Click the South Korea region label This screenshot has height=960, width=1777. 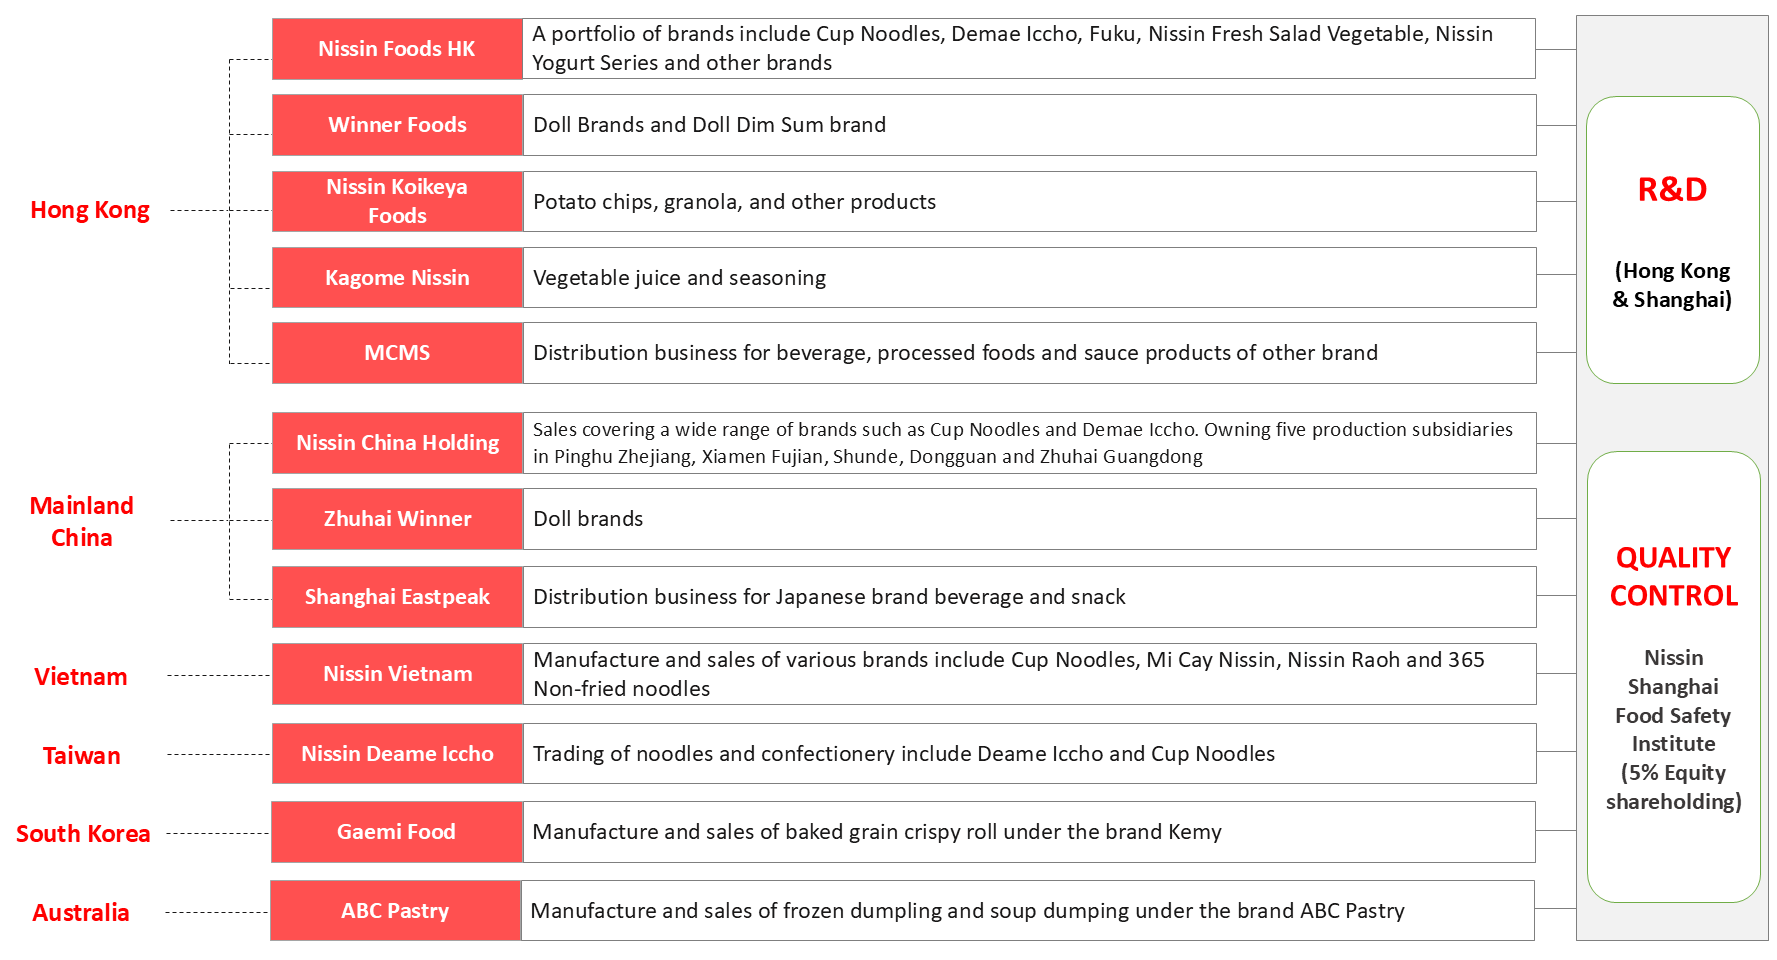pyautogui.click(x=83, y=834)
